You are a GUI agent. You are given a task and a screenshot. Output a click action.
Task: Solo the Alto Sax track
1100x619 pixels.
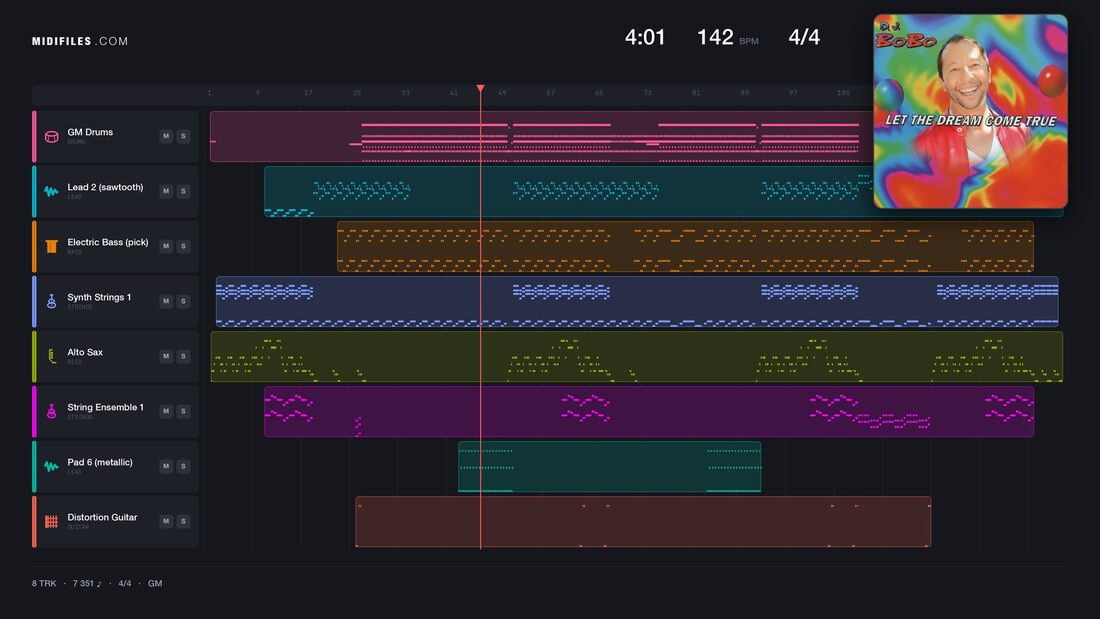pos(183,356)
